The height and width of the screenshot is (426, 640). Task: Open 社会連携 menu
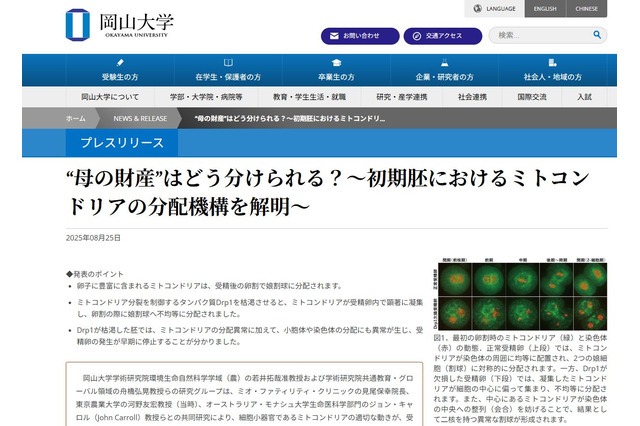pos(472,97)
